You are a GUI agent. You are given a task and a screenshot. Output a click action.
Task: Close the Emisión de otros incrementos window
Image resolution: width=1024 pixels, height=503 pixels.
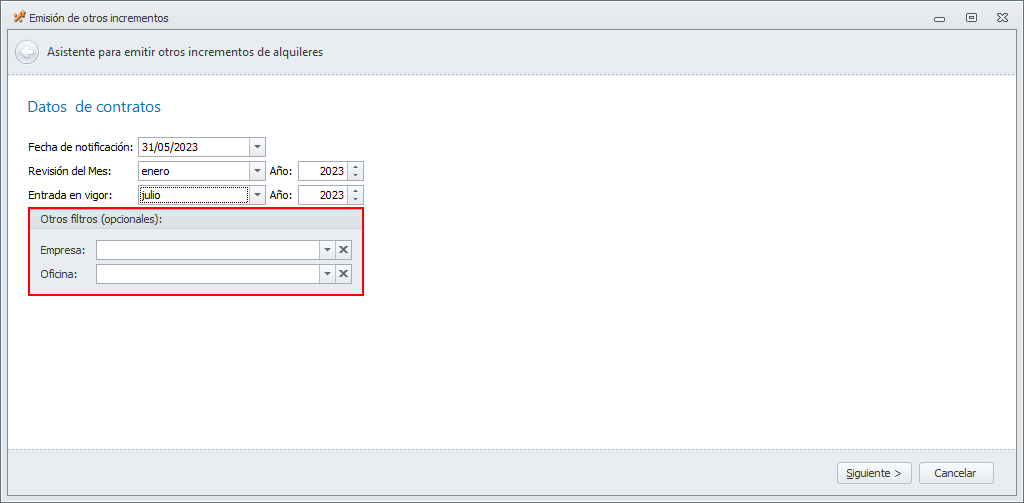point(1002,18)
